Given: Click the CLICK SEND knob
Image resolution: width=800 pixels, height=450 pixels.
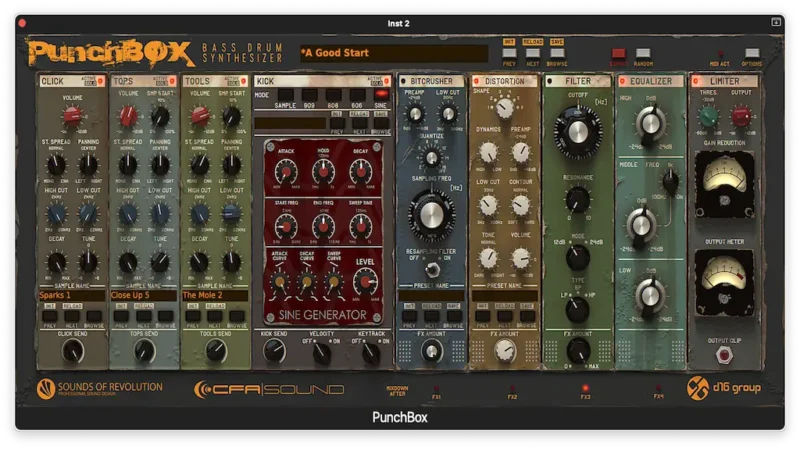Looking at the screenshot, I should pyautogui.click(x=72, y=351).
